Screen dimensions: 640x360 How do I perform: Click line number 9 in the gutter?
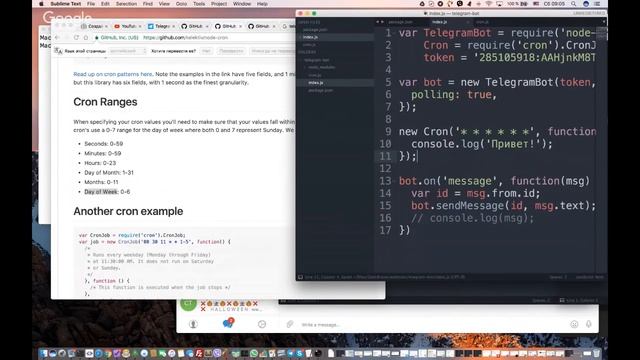click(x=388, y=131)
